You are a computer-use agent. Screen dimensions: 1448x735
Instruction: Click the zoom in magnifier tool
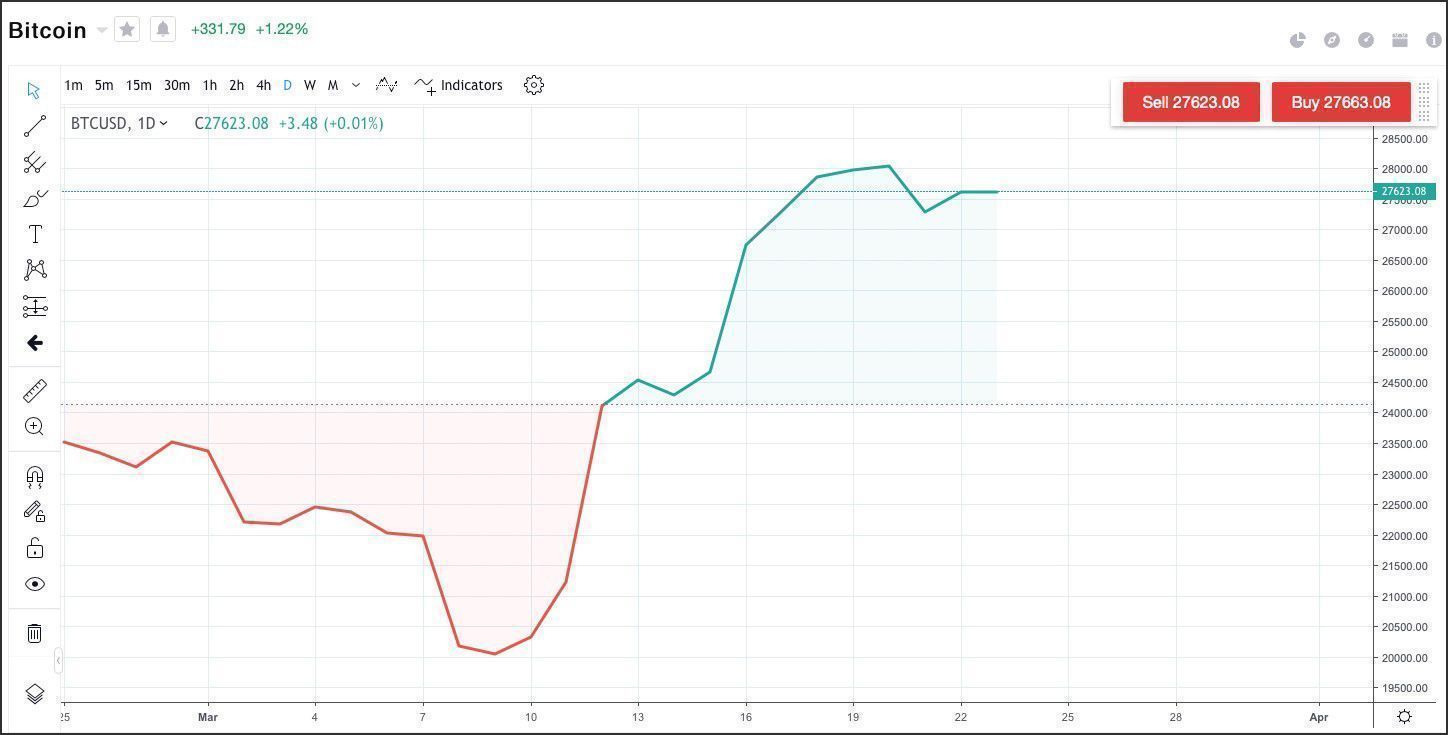(35, 427)
